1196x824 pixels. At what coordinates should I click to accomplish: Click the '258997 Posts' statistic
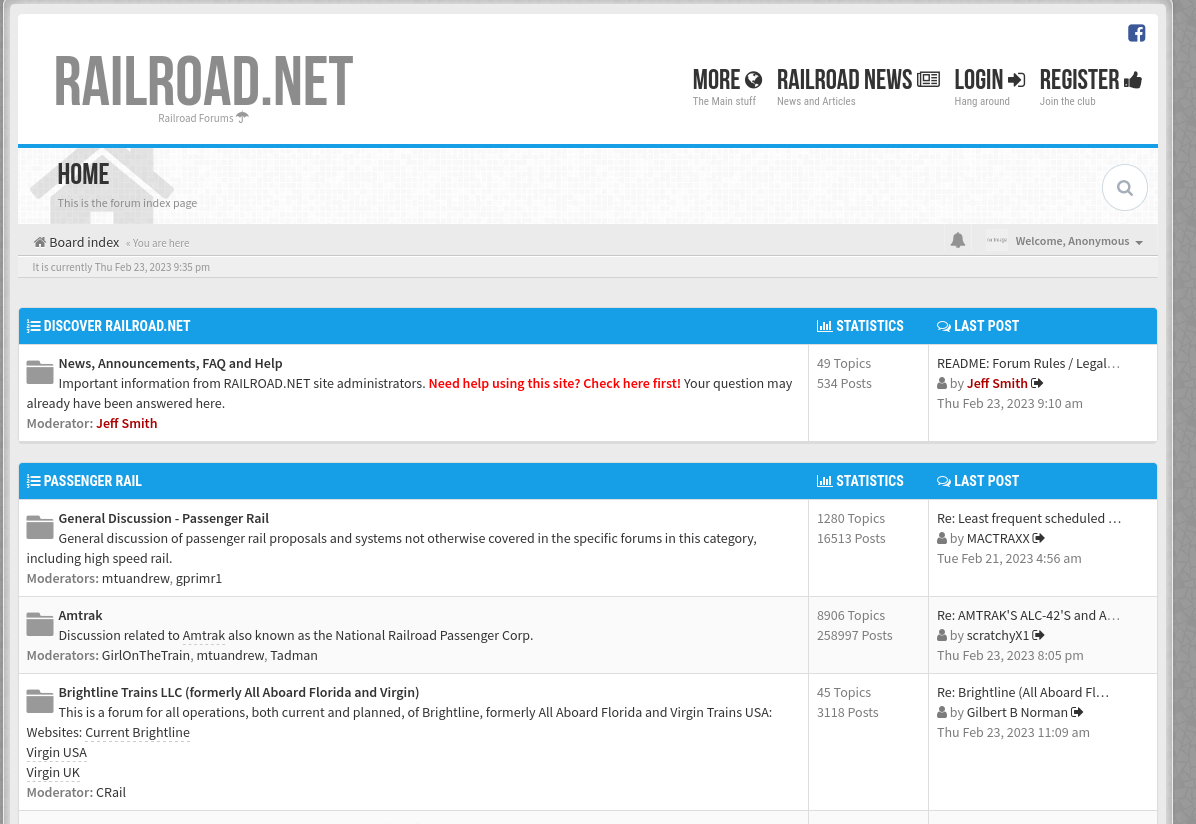click(854, 635)
